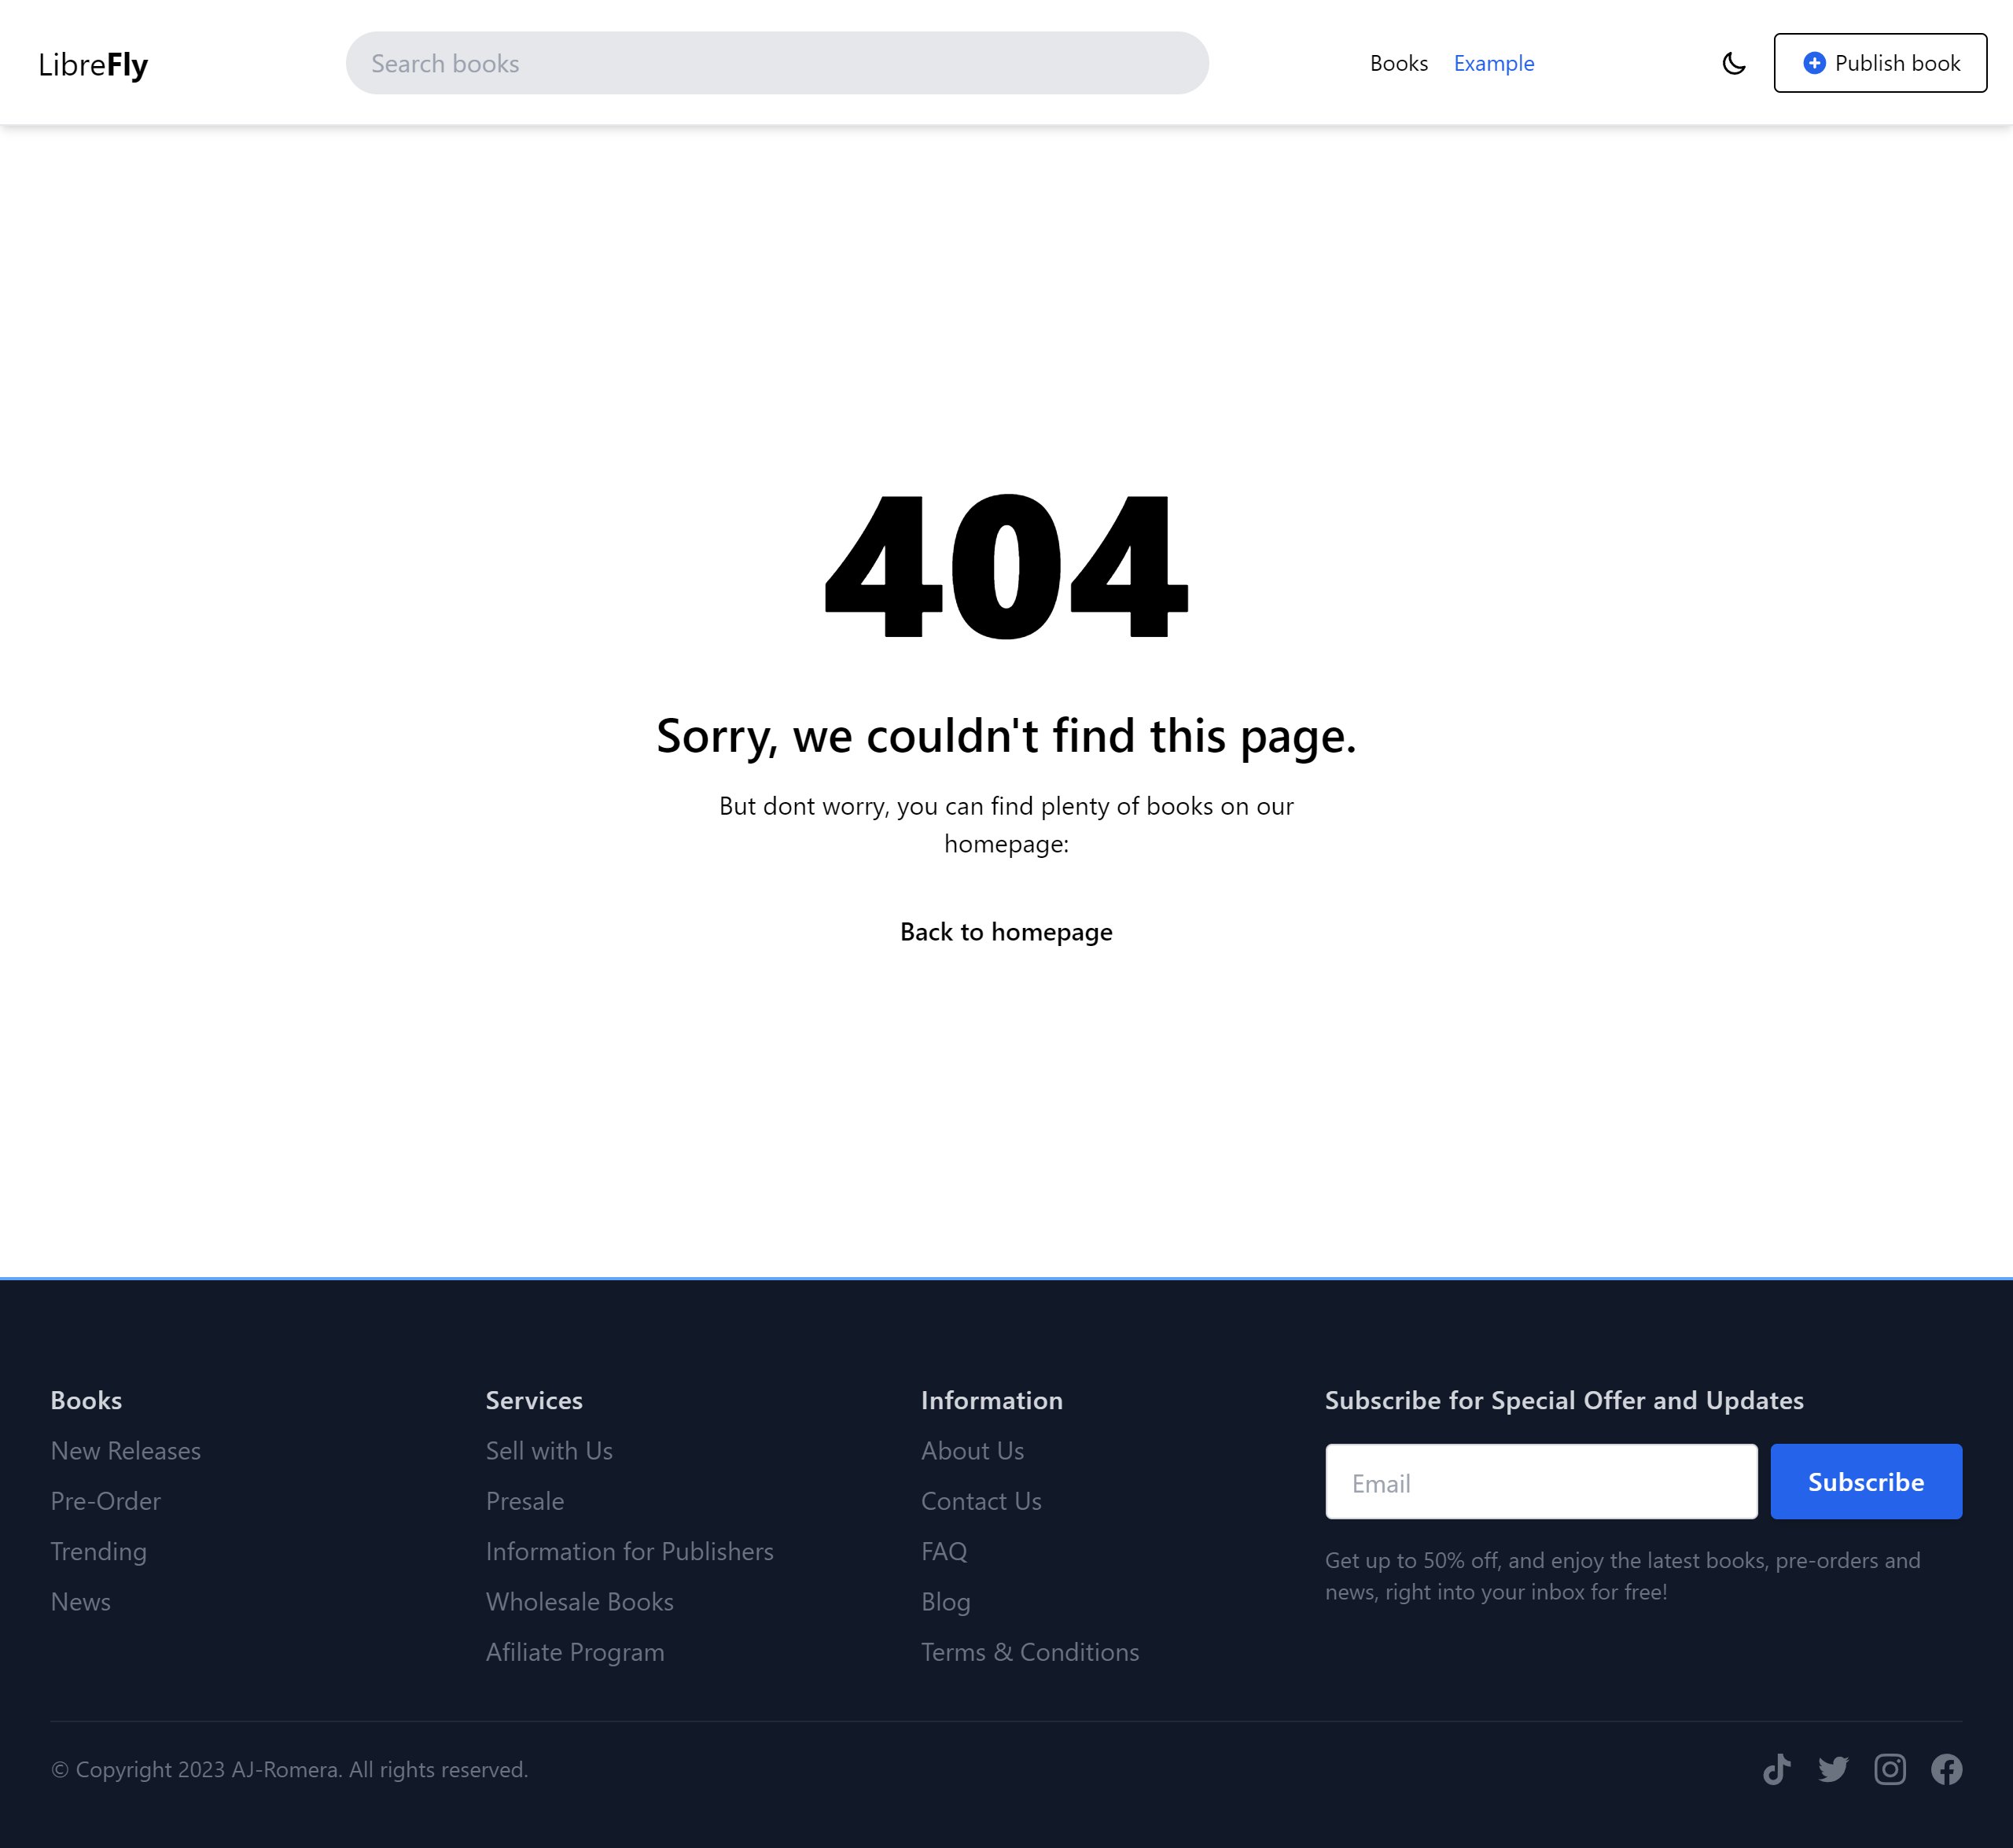The height and width of the screenshot is (1848, 2013).
Task: Click the plus icon inside Publish book
Action: tap(1813, 62)
